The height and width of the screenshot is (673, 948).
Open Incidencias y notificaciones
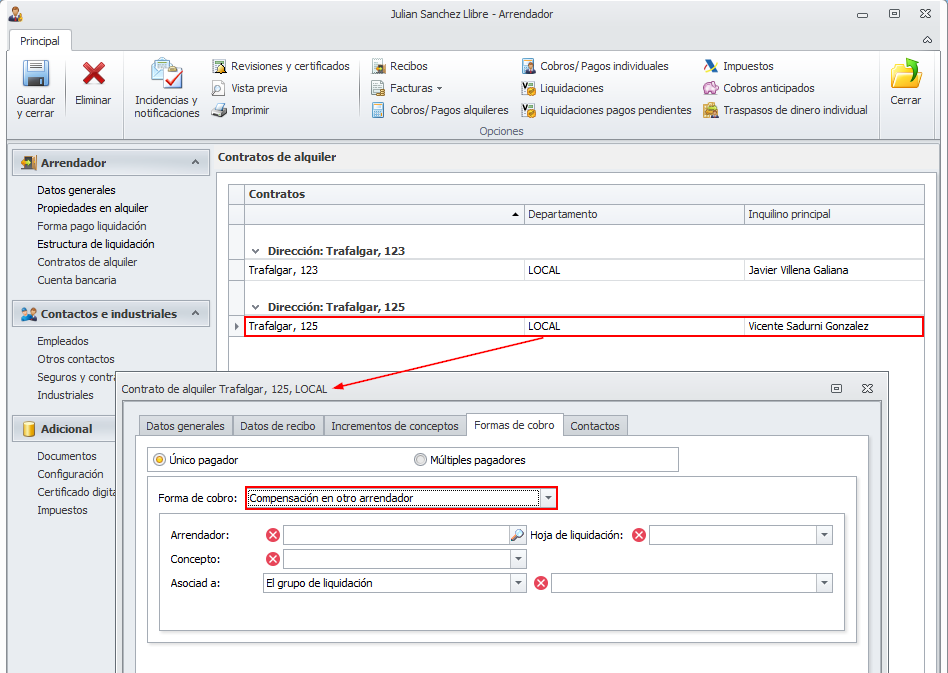point(166,89)
